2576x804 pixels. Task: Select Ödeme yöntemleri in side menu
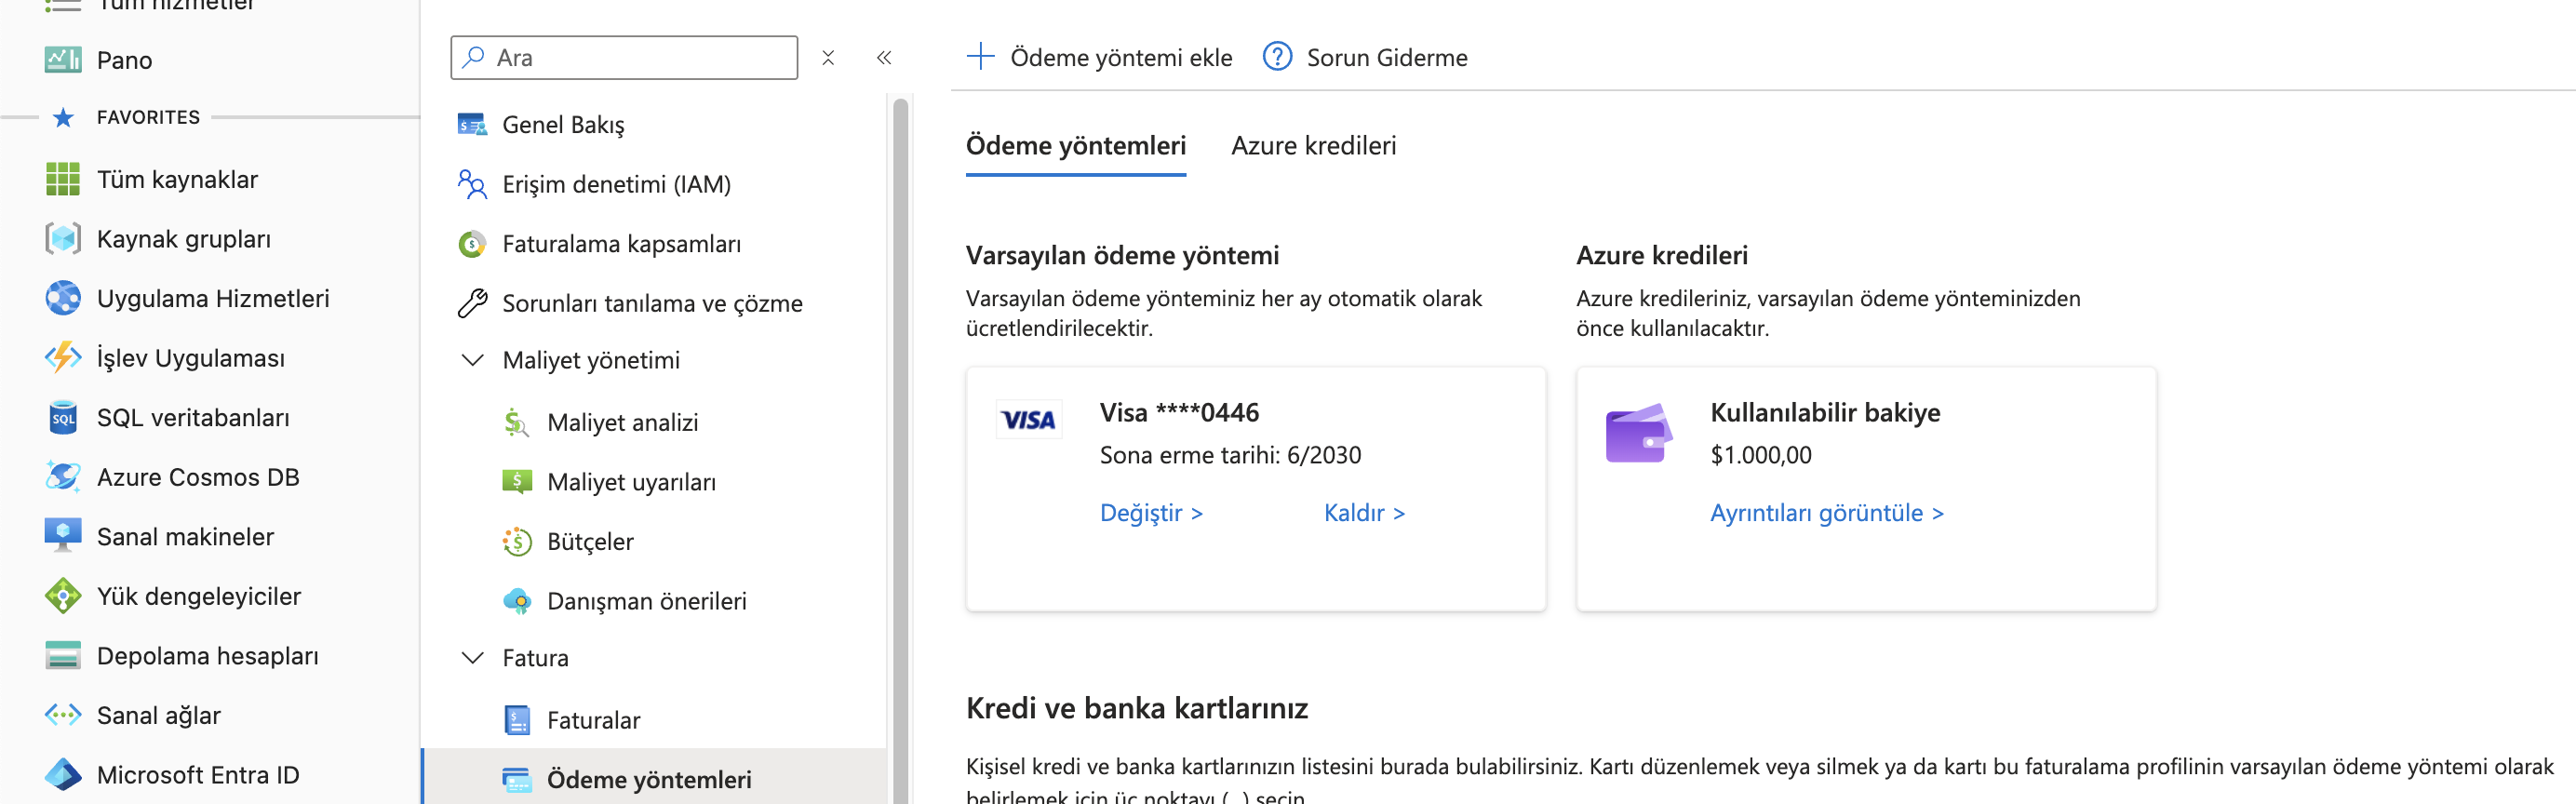click(655, 778)
